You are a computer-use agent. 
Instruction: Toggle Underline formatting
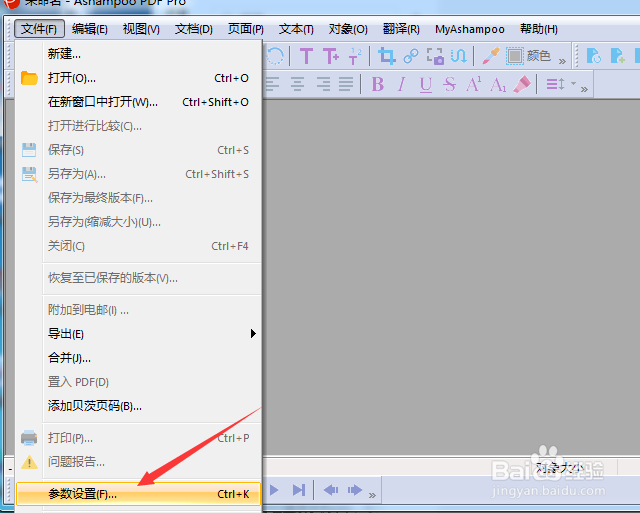coord(426,85)
